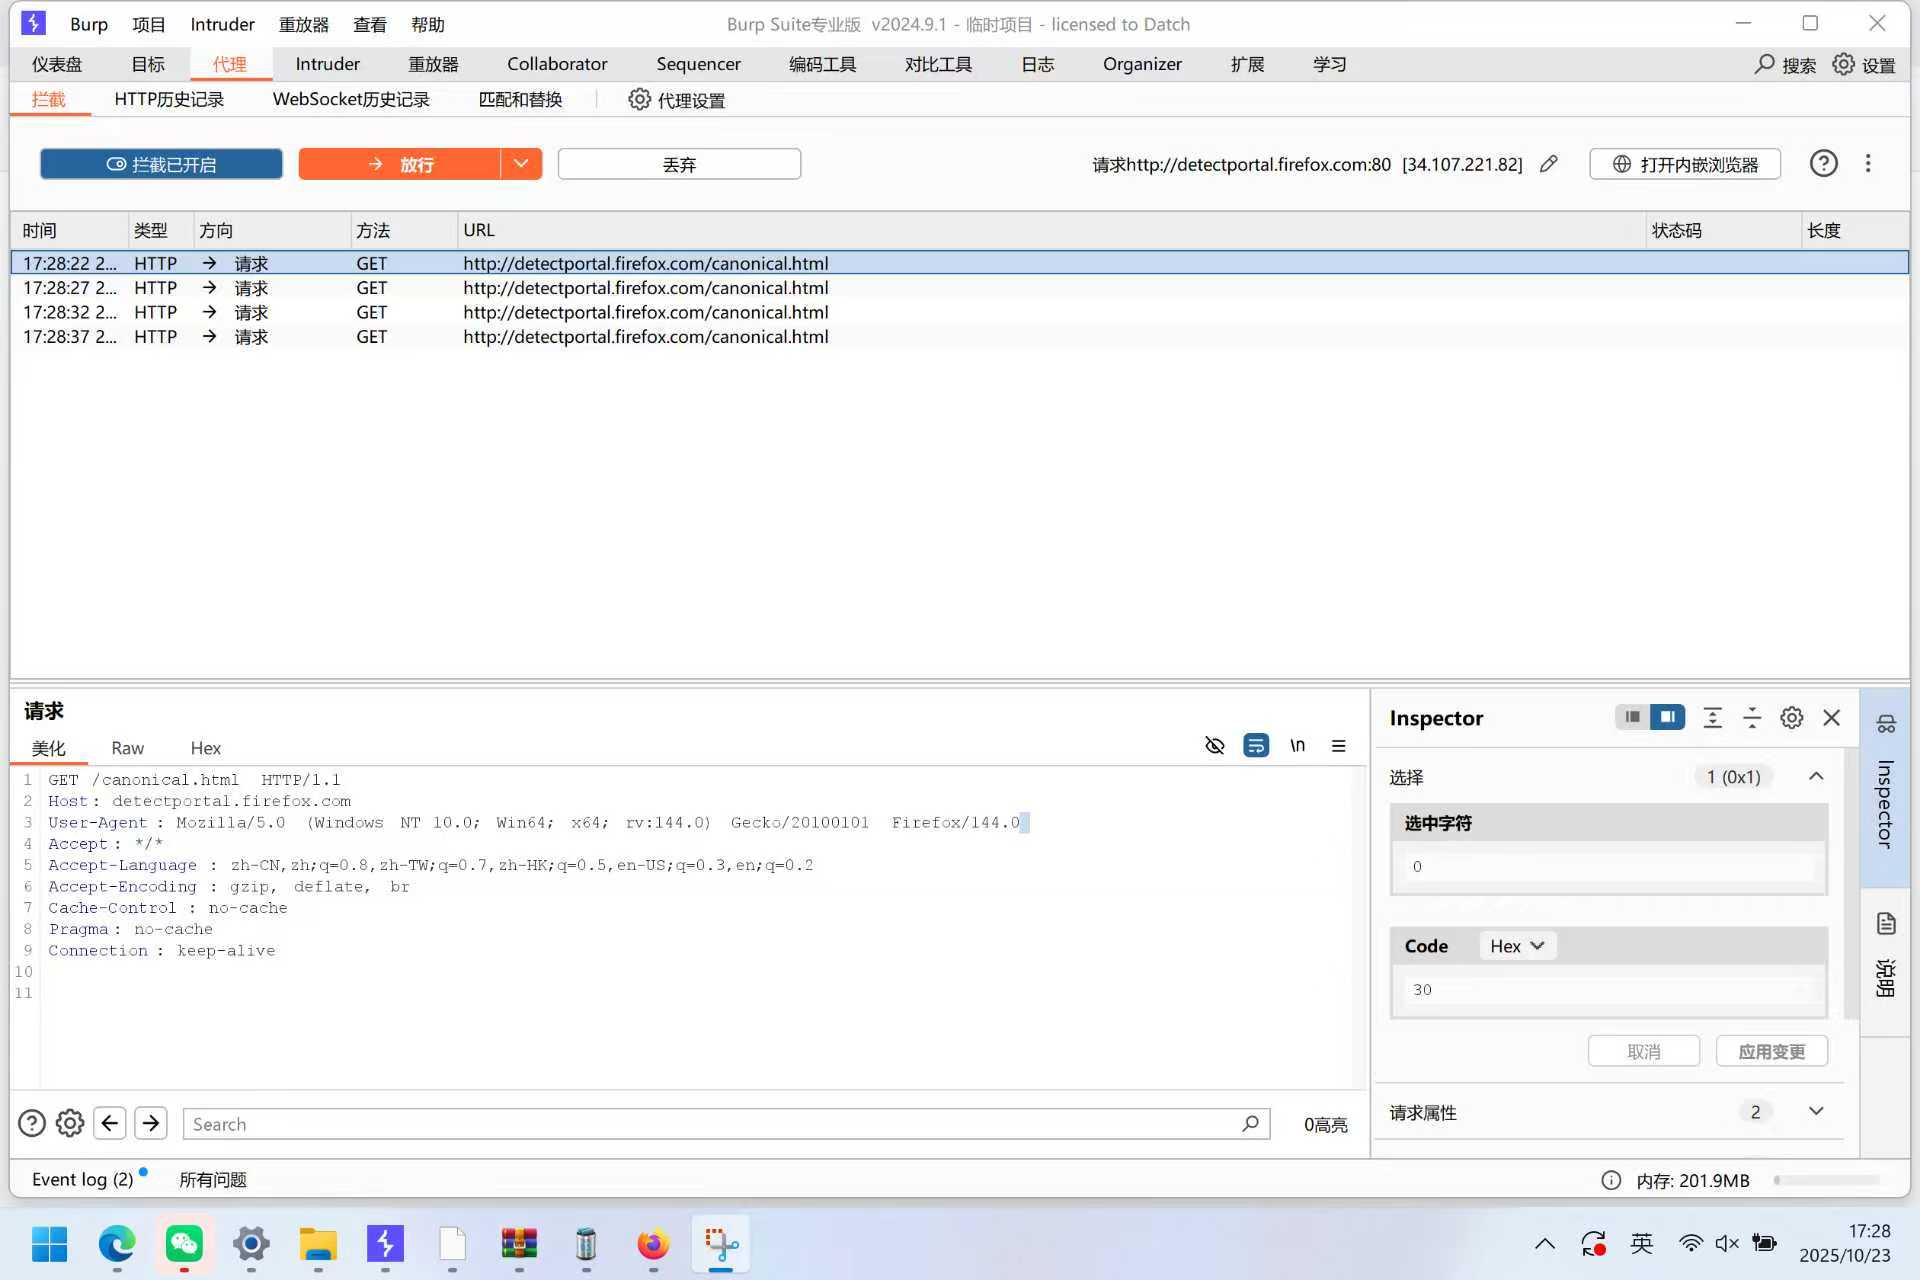Open the forward button dropdown arrow
Image resolution: width=1920 pixels, height=1280 pixels.
click(x=521, y=164)
